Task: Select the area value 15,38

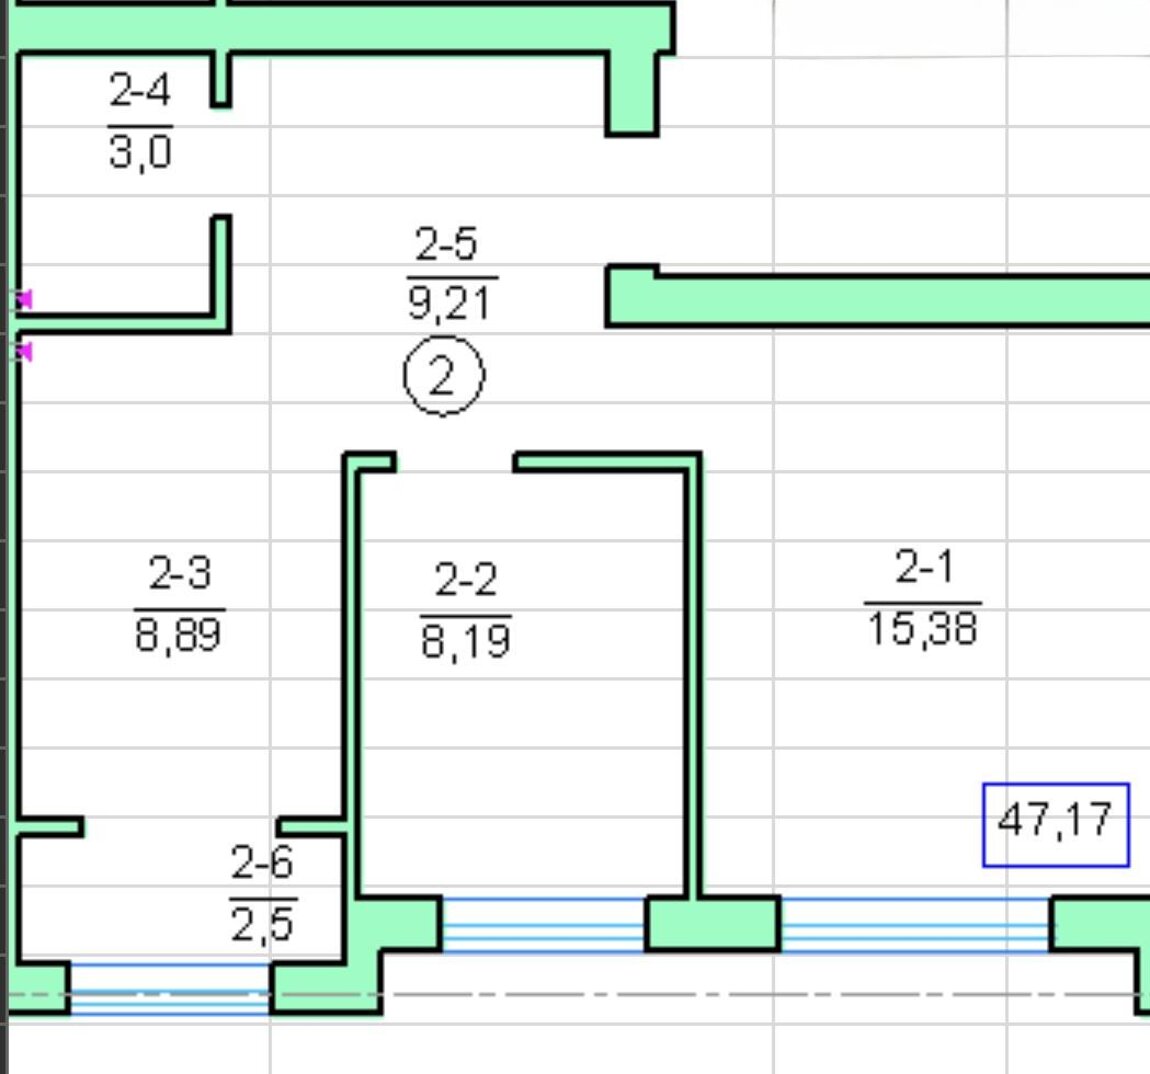Action: point(922,630)
